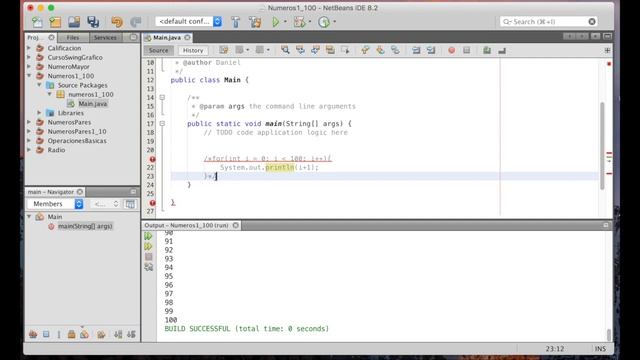Collapse the code fold at line 17
This screenshot has height=360, width=640.
coord(162,124)
